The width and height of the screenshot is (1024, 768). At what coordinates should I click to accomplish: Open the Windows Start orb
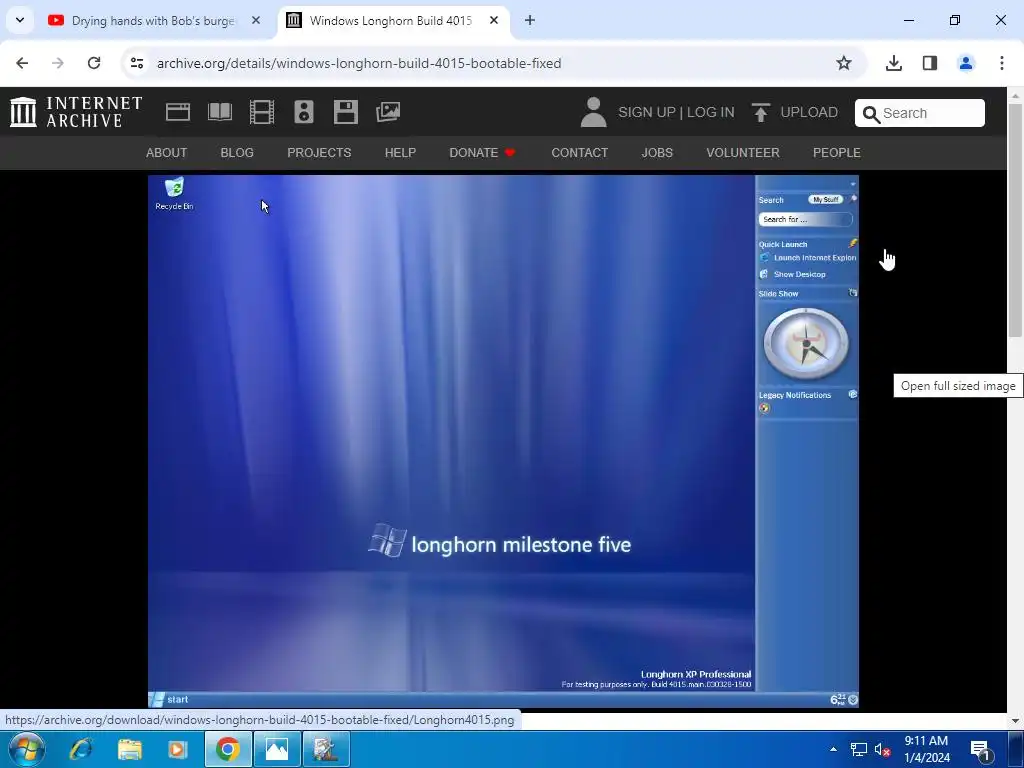coord(27,749)
